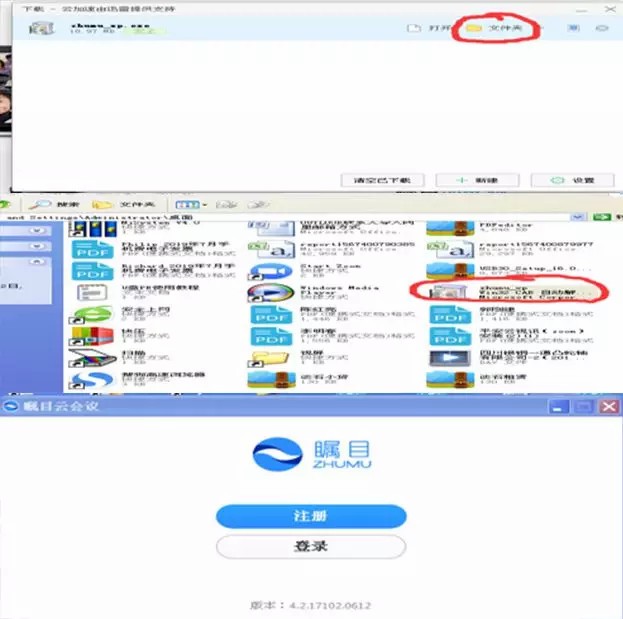
Task: Select the Philip 2019年7月 PDF file
Action: click(x=154, y=249)
